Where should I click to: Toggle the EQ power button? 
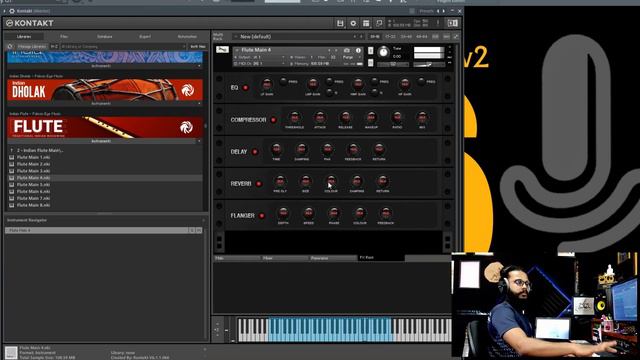(246, 87)
